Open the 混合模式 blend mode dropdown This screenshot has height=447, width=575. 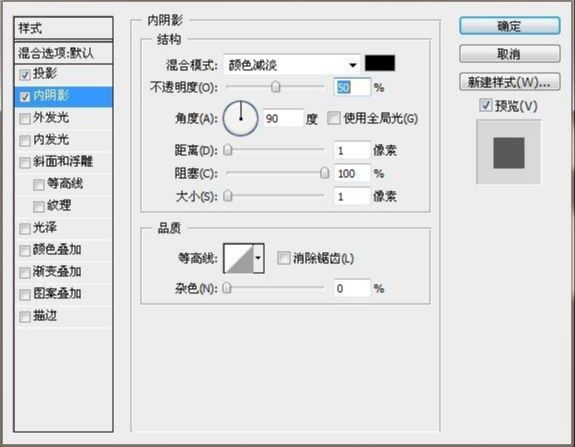(x=292, y=65)
